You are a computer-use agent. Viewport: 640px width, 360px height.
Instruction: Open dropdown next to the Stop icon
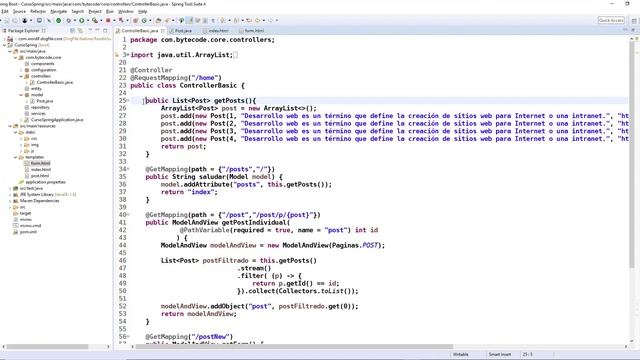pyautogui.click(x=113, y=20)
